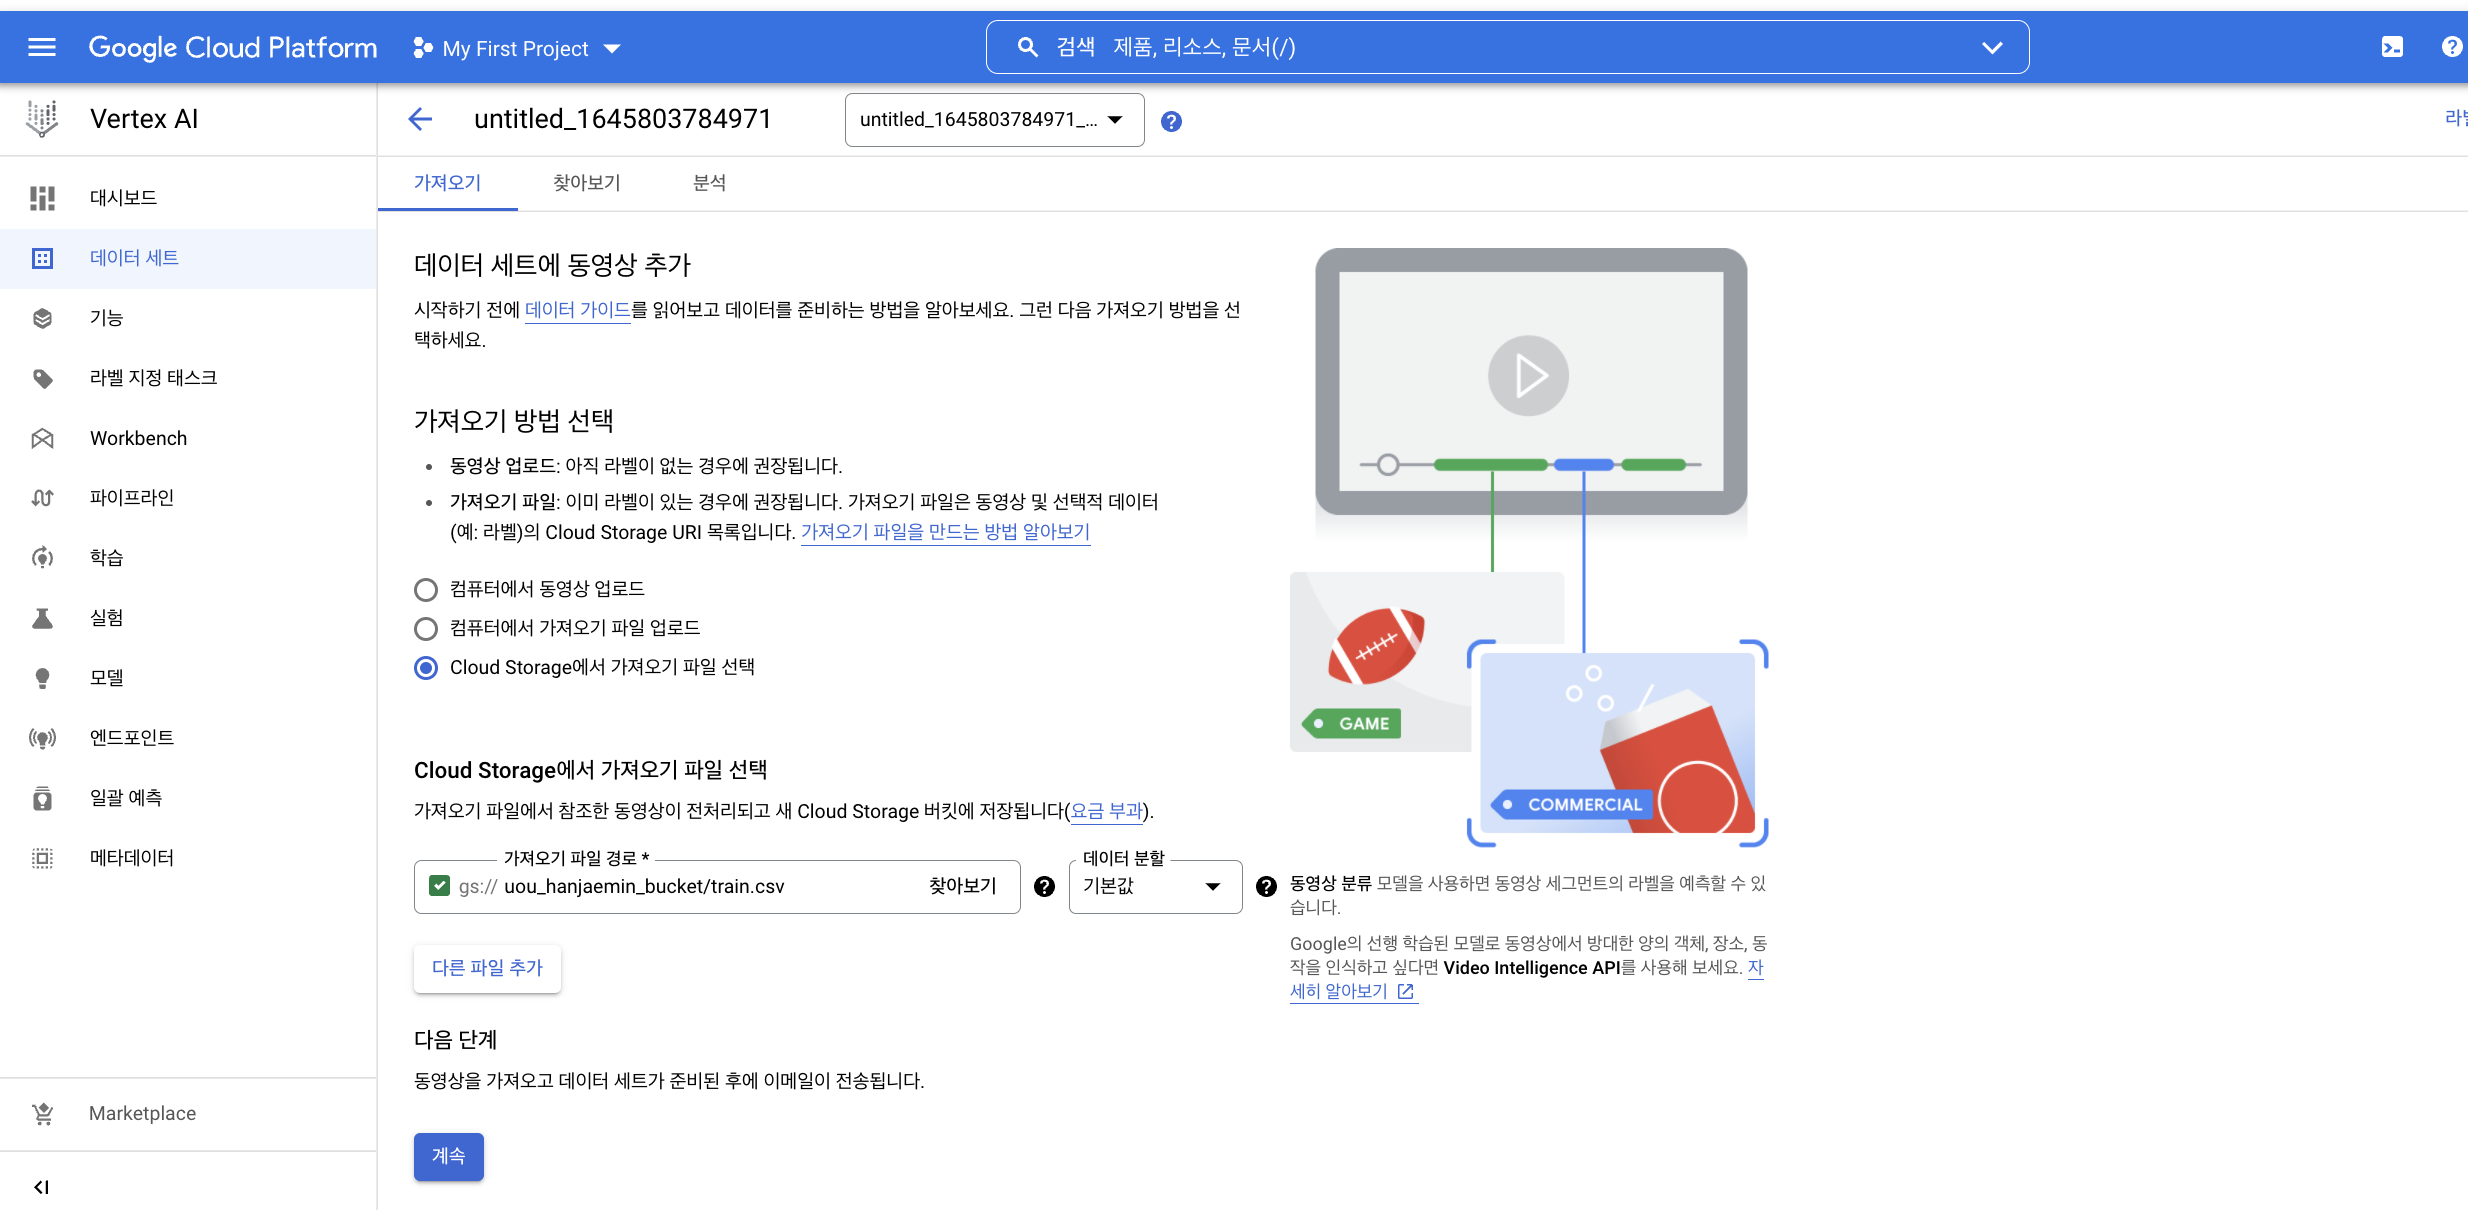Open My First Project selector dropdown
The height and width of the screenshot is (1210, 2468).
pos(517,48)
